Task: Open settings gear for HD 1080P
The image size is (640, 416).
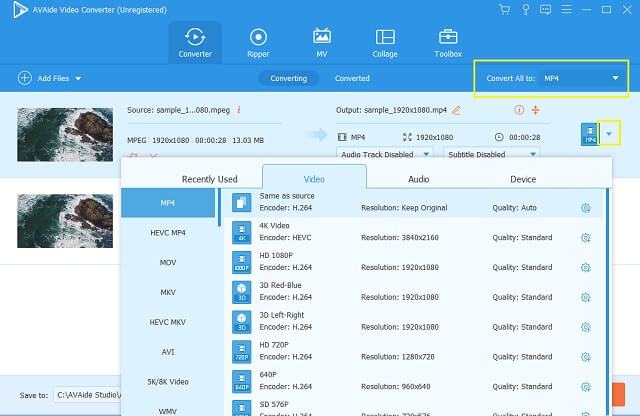Action: tap(586, 267)
